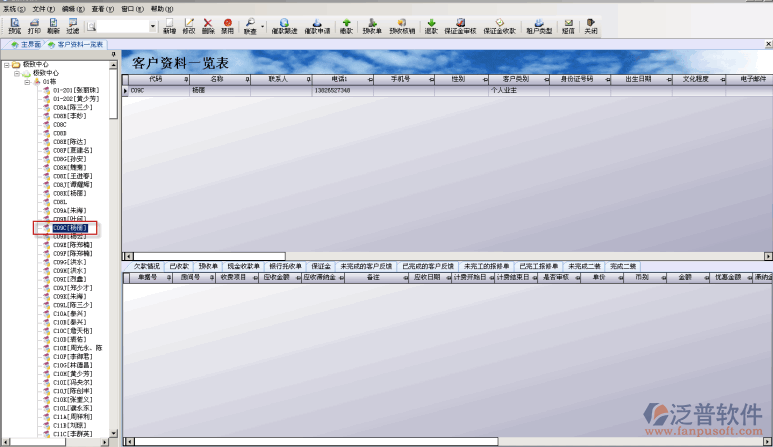Click the 预收核销 toolbar icon

tap(402, 23)
